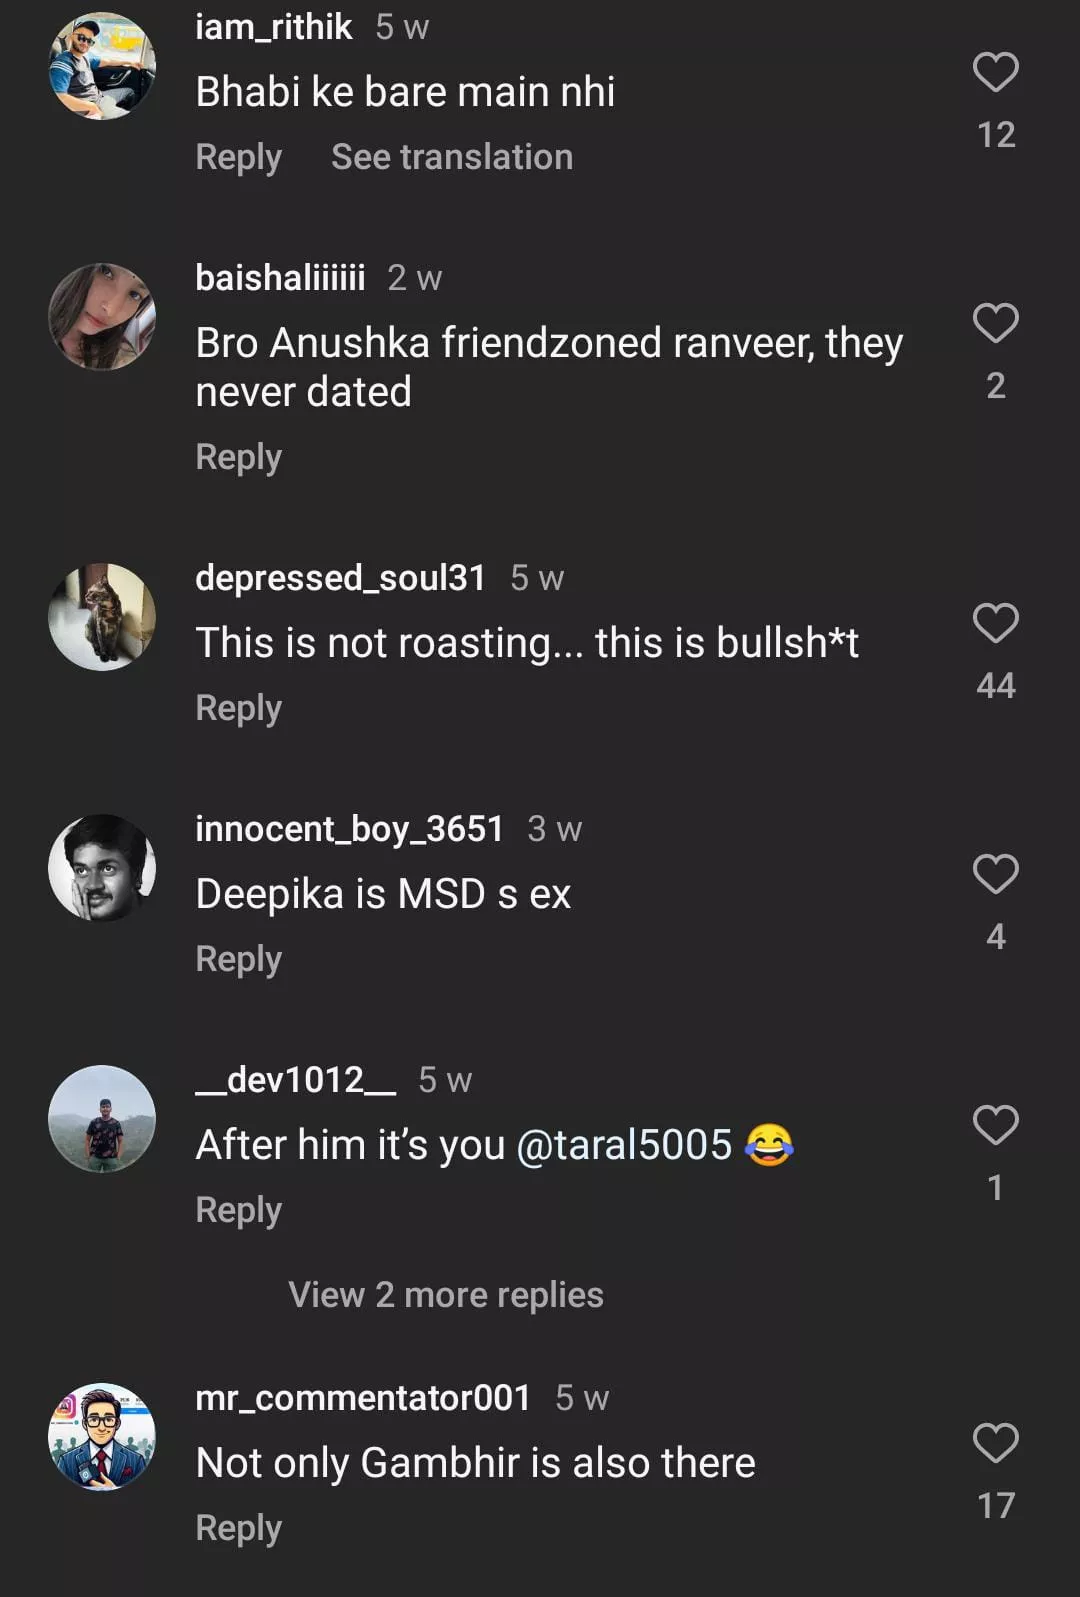Reply to iam_rithik's comment

pos(238,157)
